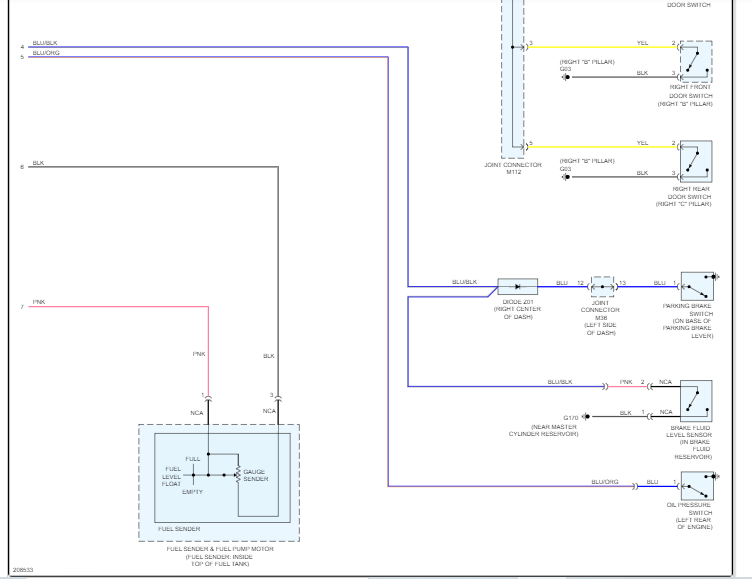Click the Fuel Level Float label

click(172, 476)
